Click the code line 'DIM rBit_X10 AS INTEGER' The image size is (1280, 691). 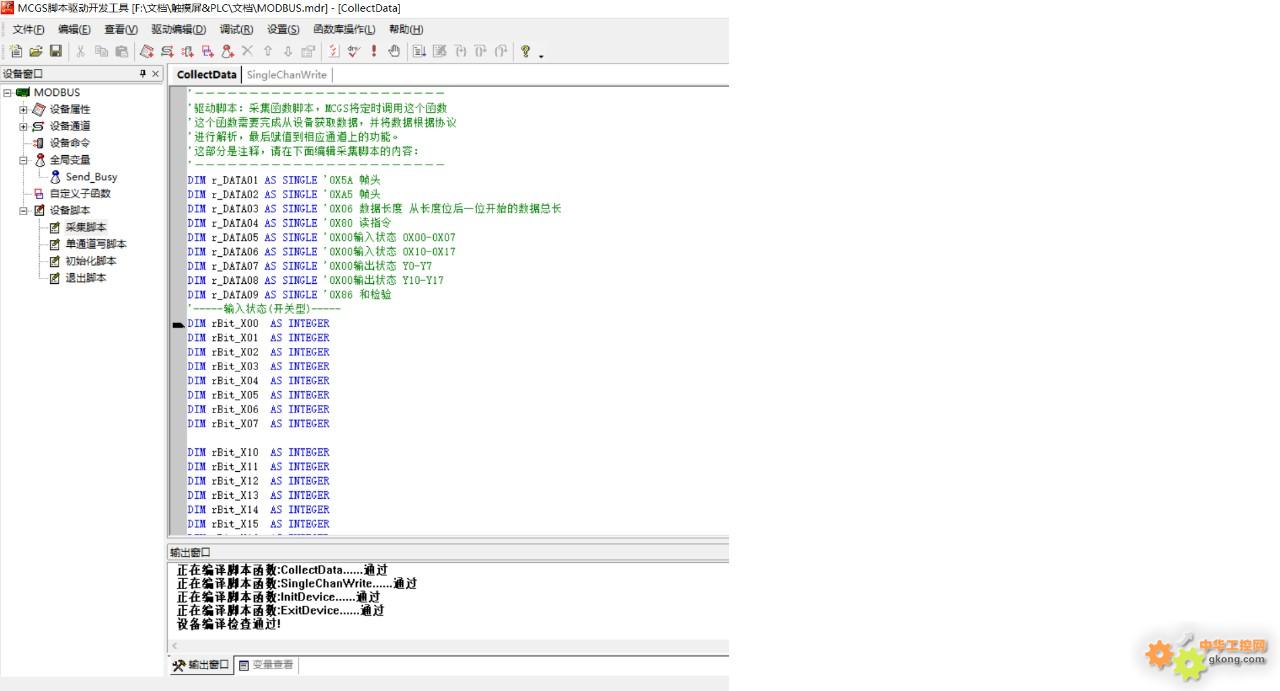[x=258, y=453]
